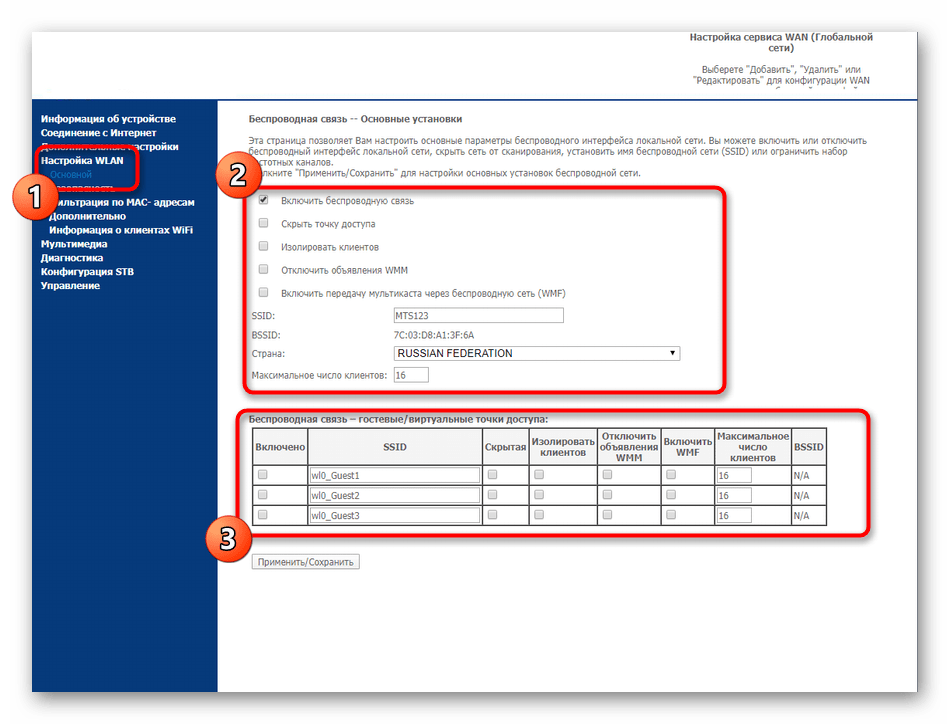Check 'Отключить объявления WMM' option

(263, 270)
